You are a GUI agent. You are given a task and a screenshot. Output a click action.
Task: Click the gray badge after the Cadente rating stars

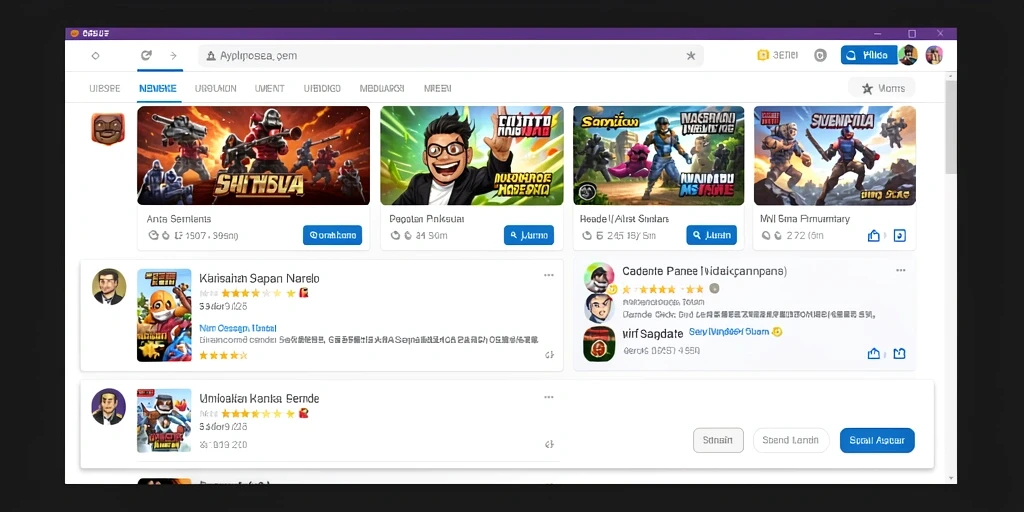pos(714,288)
